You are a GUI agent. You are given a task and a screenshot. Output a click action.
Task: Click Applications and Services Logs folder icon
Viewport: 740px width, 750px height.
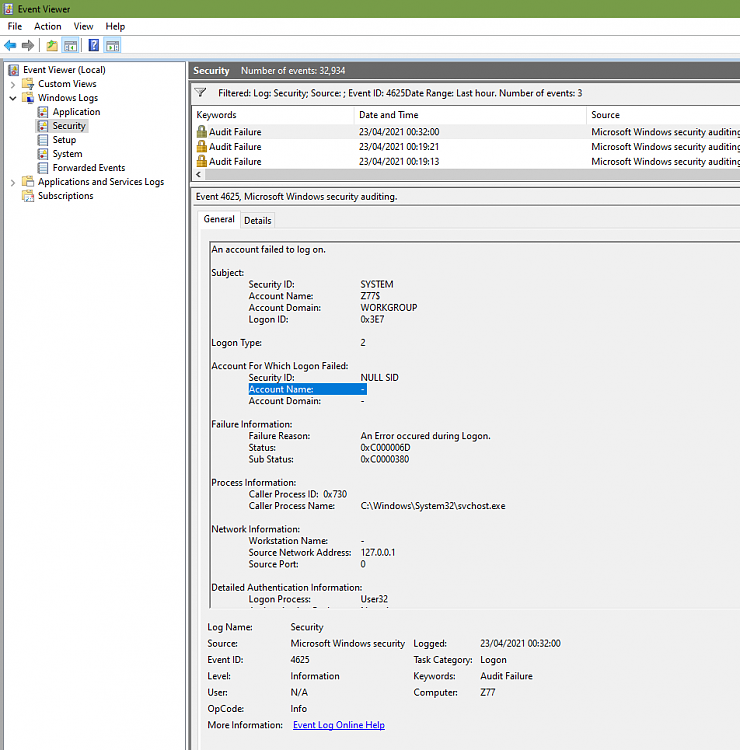point(28,182)
